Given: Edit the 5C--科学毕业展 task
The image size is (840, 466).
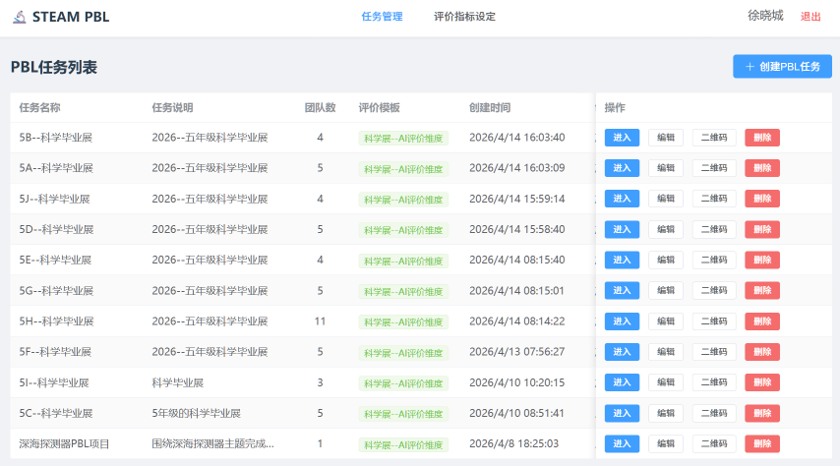Looking at the screenshot, I should pyautogui.click(x=665, y=413).
